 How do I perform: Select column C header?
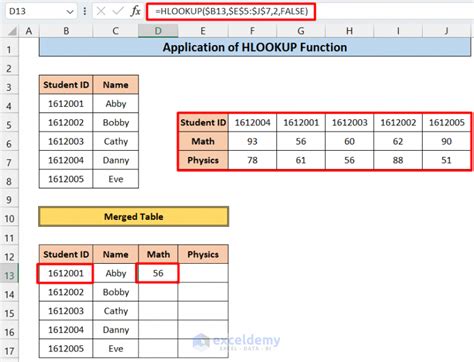pyautogui.click(x=115, y=31)
